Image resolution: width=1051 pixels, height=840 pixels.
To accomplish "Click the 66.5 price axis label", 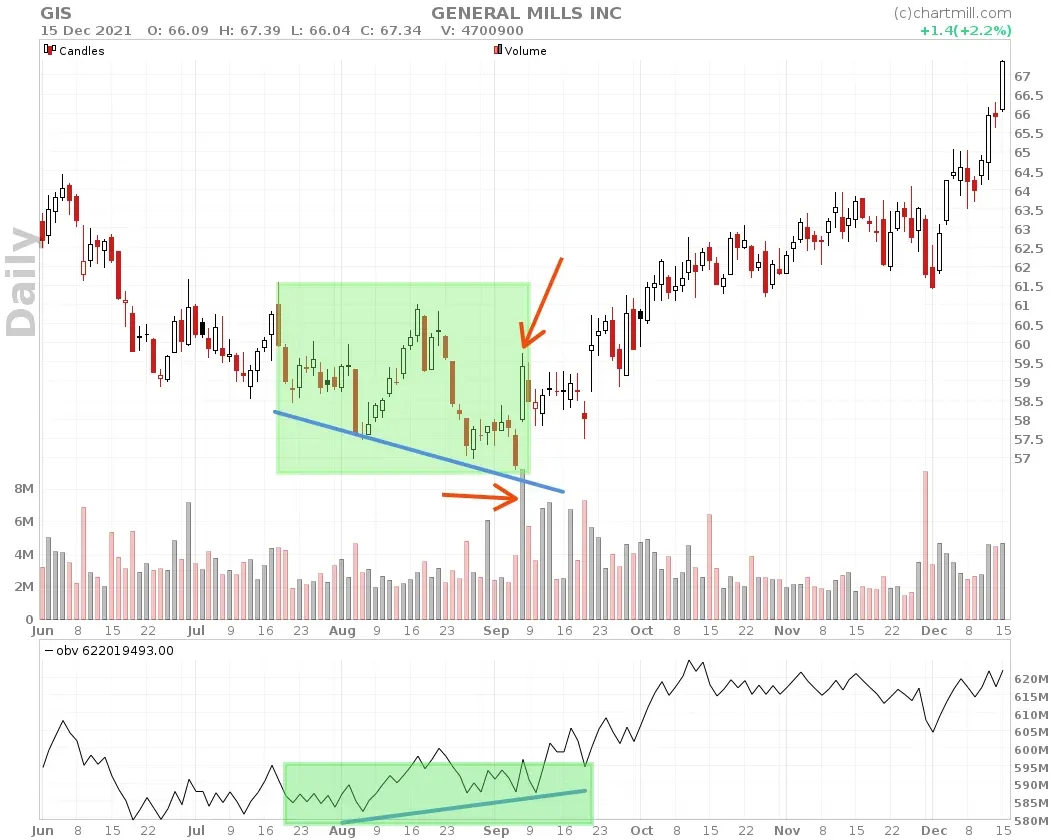I will tap(1029, 95).
